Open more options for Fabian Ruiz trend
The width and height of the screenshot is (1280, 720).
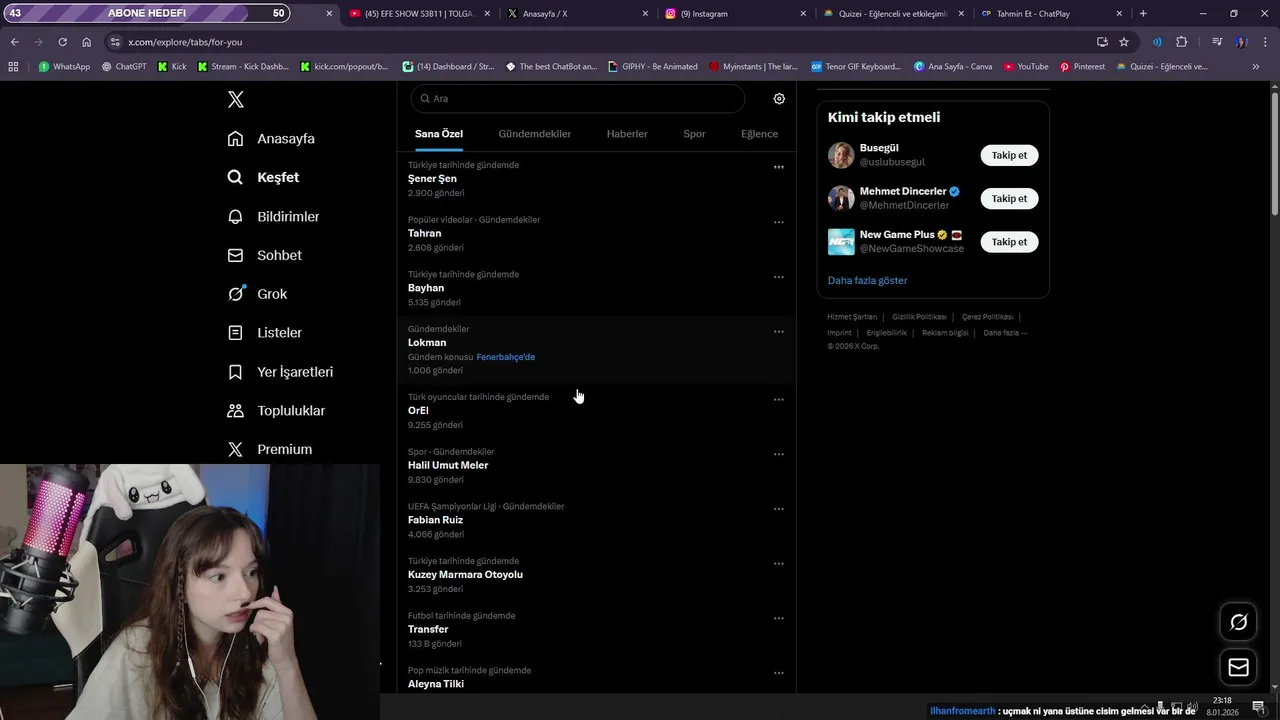(x=778, y=509)
